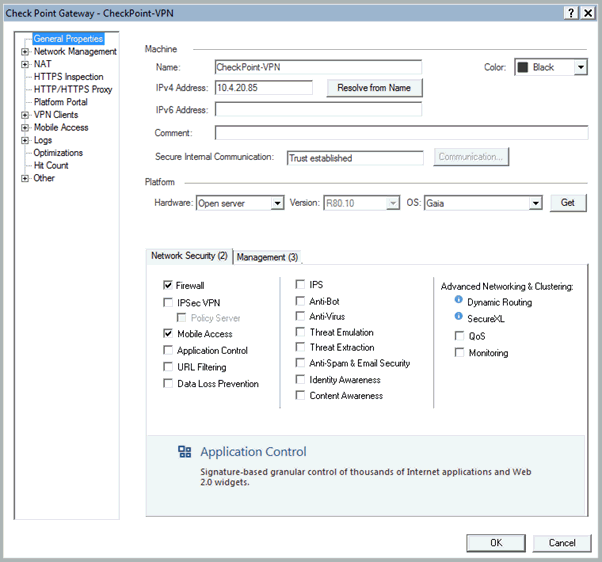Click the Dynamic Routing info icon
Image resolution: width=602 pixels, height=562 pixels.
(x=458, y=301)
